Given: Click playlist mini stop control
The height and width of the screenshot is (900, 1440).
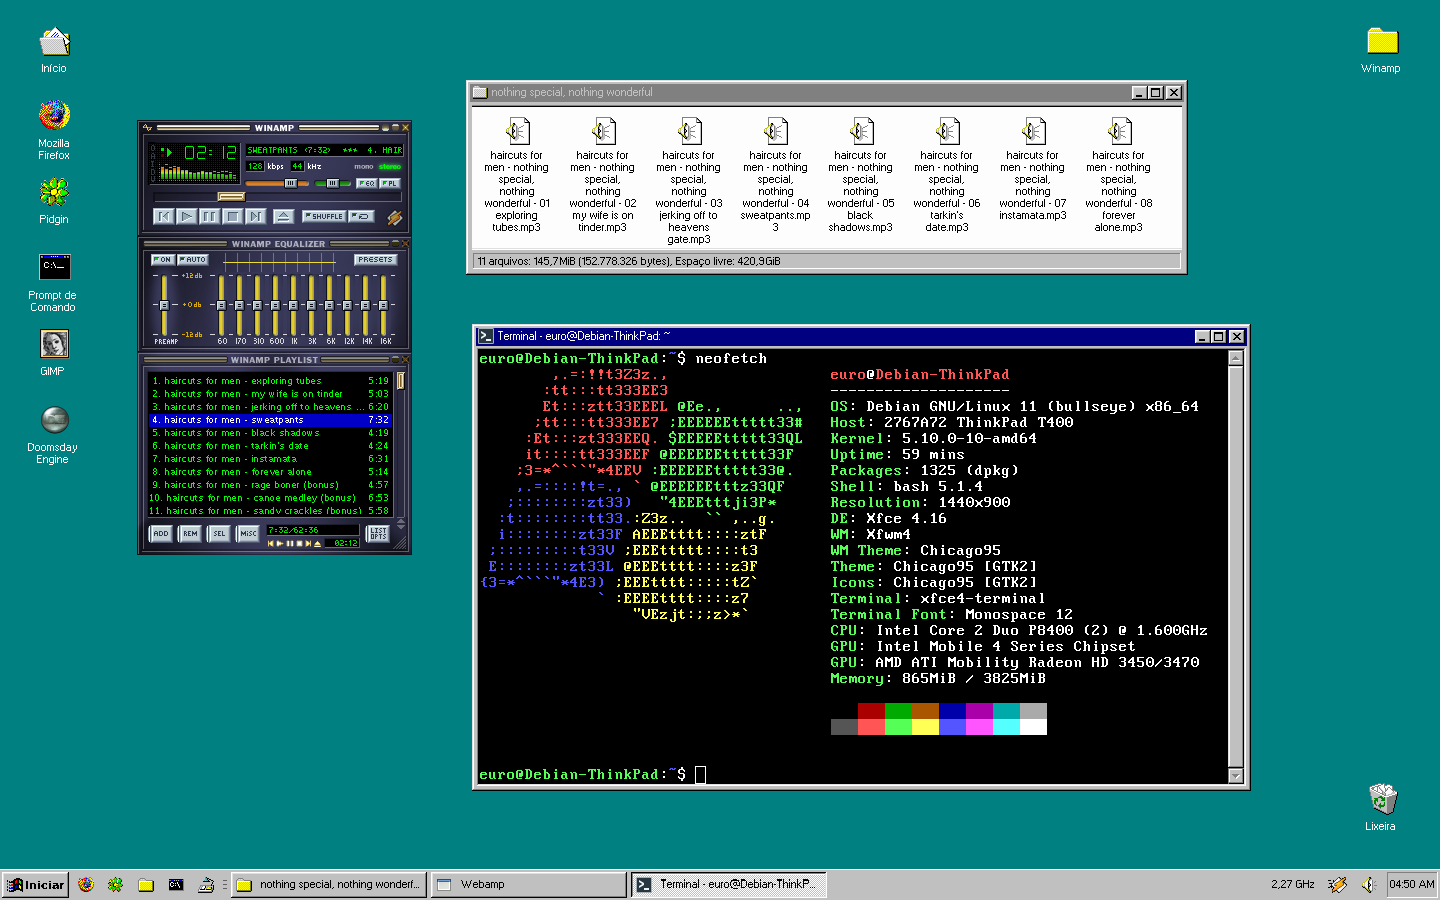Looking at the screenshot, I should click(299, 544).
